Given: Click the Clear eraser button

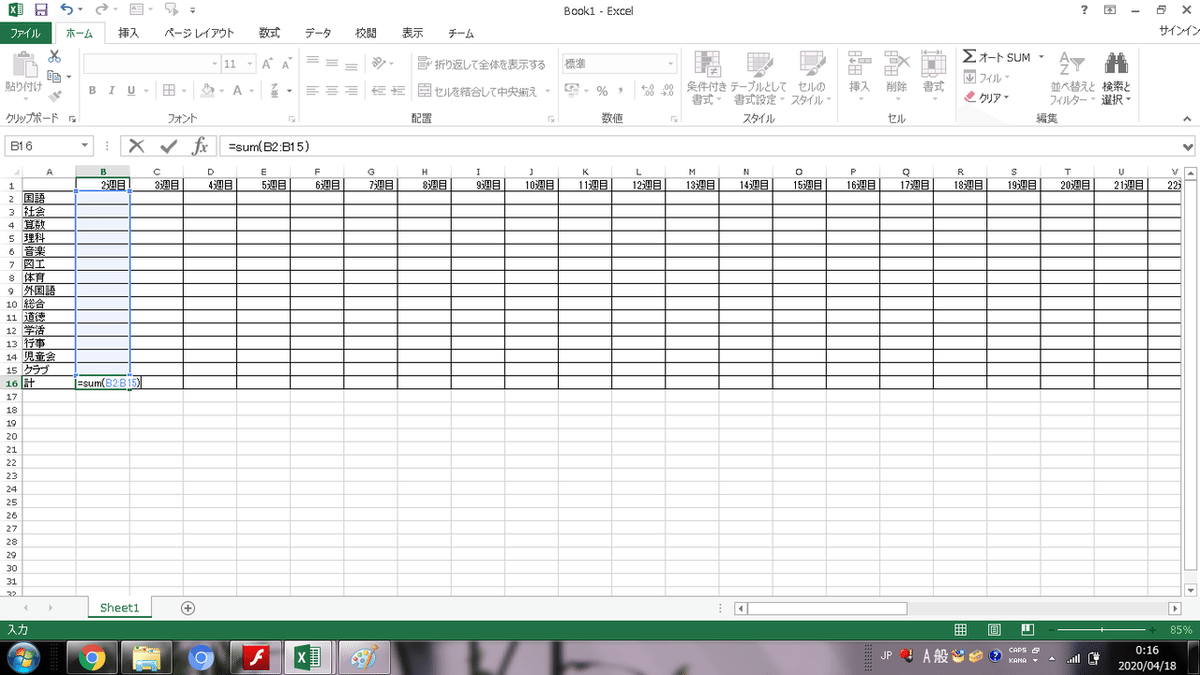Looking at the screenshot, I should point(986,97).
